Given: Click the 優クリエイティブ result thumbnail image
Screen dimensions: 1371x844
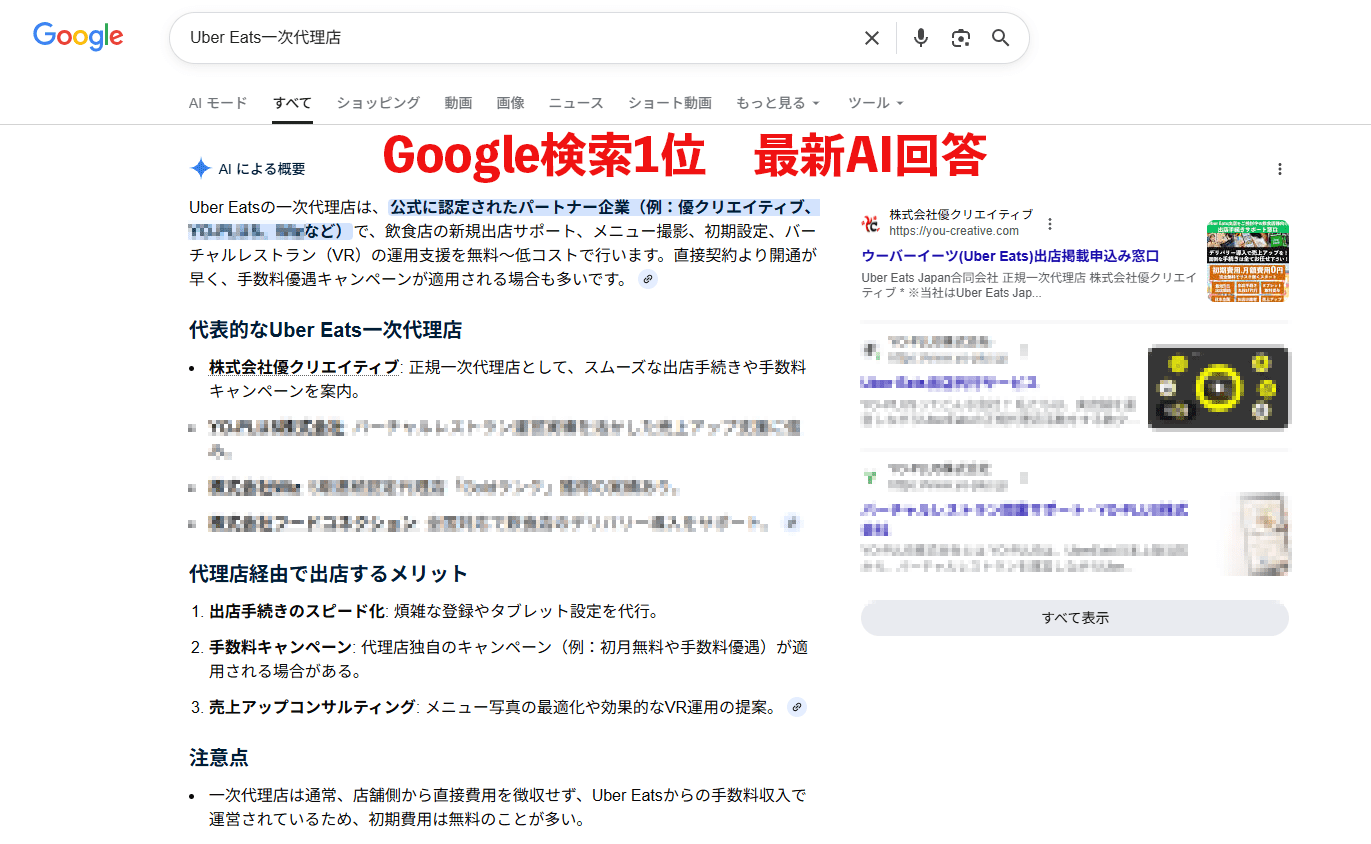Looking at the screenshot, I should pos(1247,260).
